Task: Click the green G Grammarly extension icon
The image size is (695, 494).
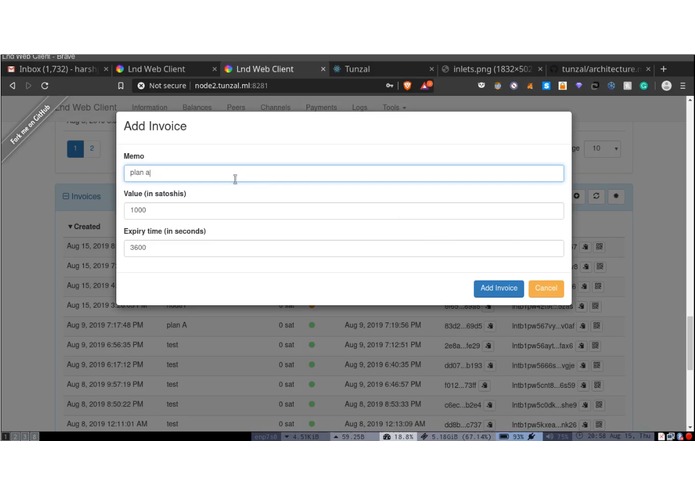Action: (x=644, y=86)
